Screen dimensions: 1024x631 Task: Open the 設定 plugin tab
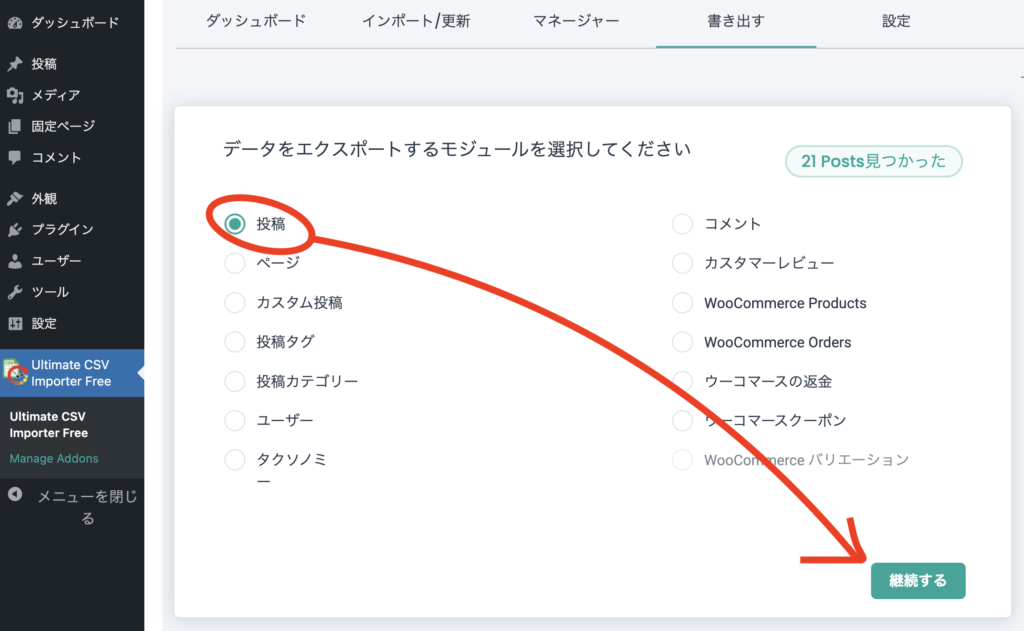[896, 21]
